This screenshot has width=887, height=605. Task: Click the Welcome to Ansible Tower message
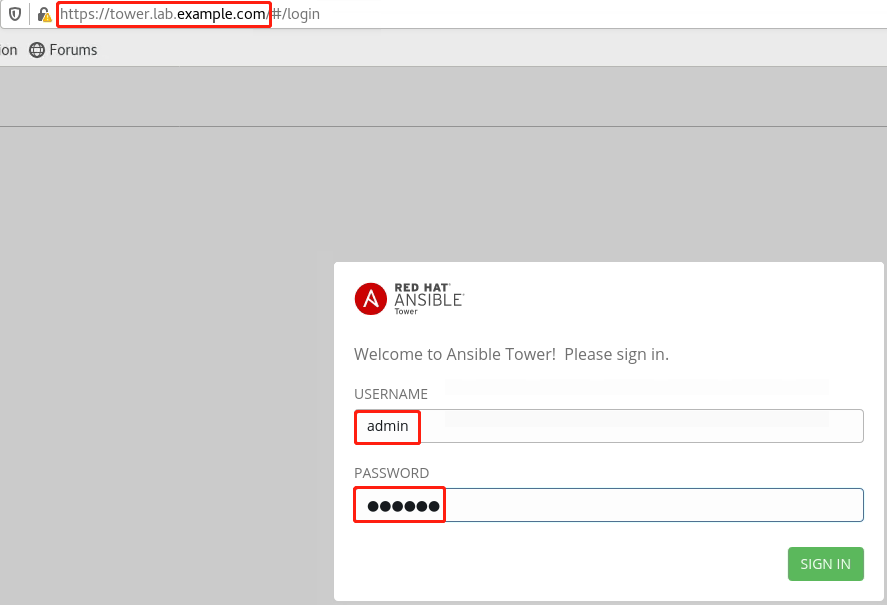[x=511, y=354]
